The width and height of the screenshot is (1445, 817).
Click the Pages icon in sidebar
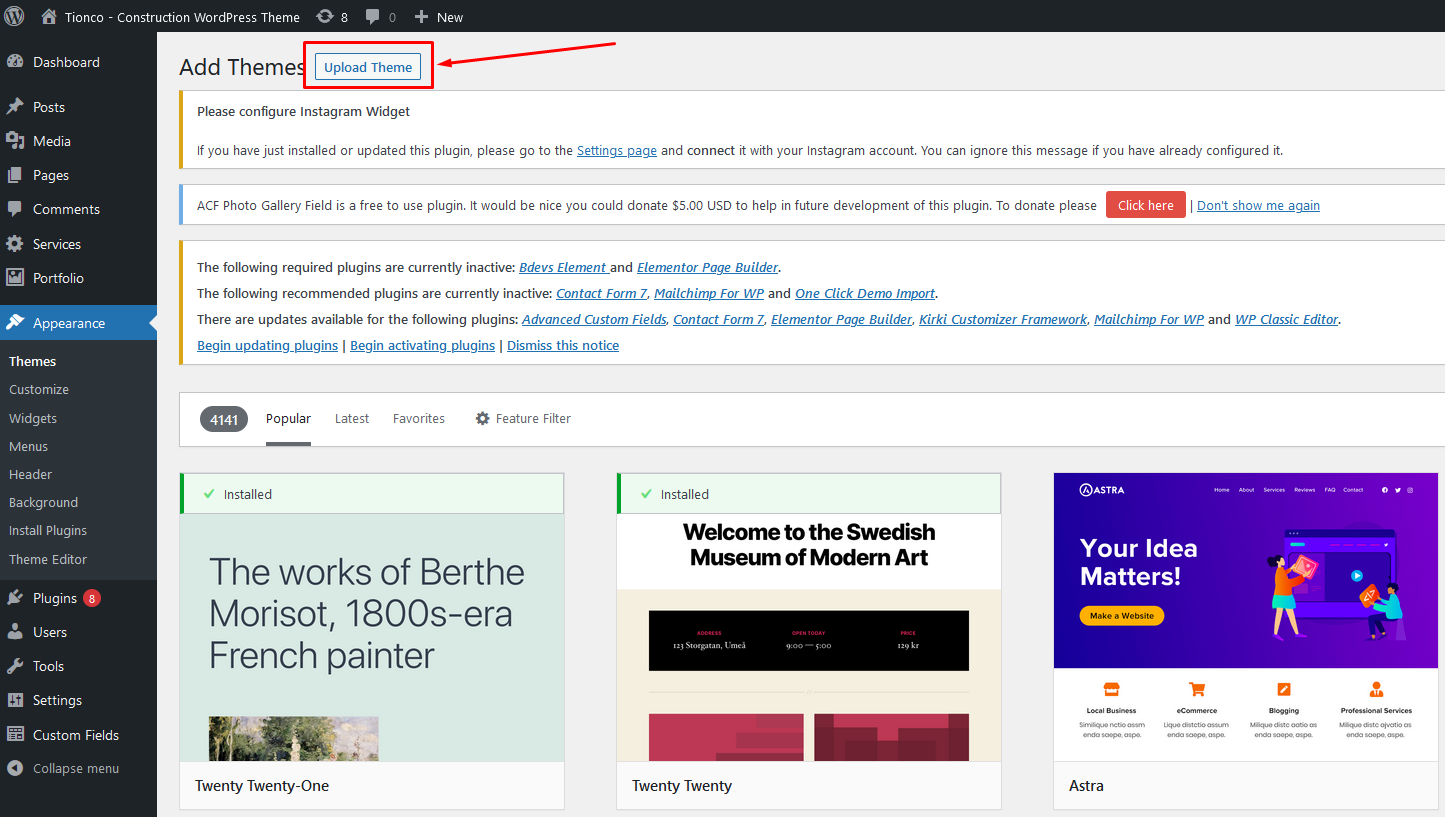(x=15, y=175)
